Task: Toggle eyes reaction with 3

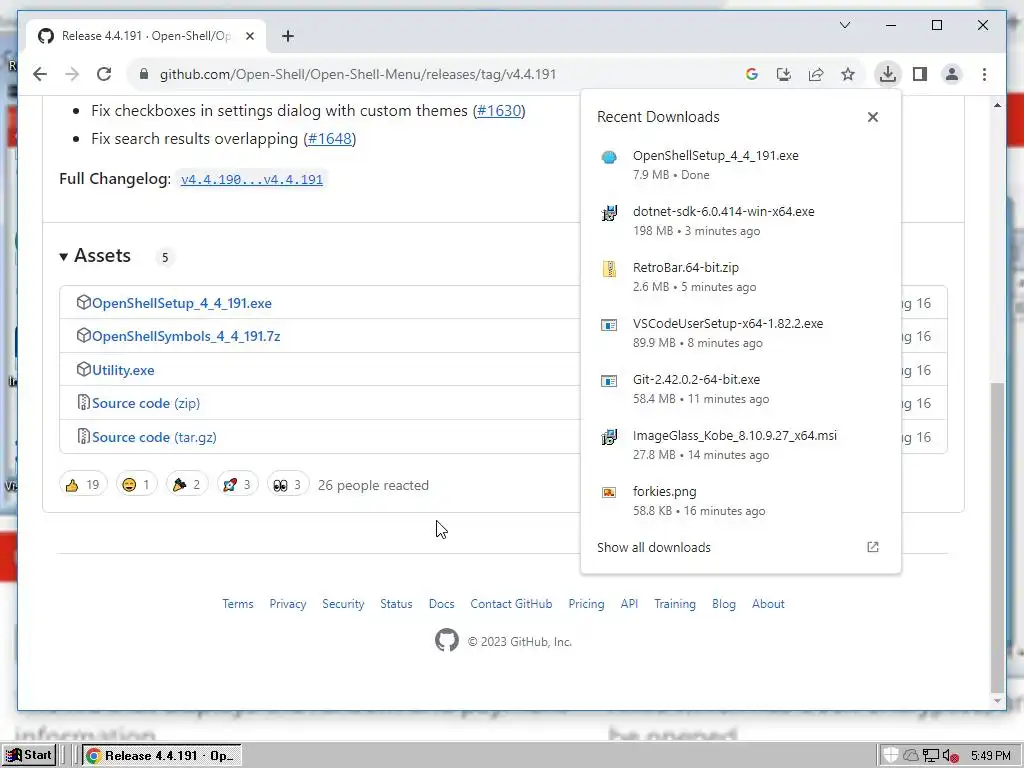Action: click(288, 485)
